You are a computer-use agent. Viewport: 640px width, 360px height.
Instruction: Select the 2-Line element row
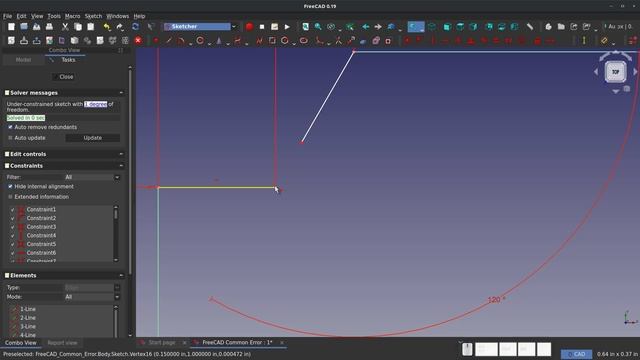coord(61,318)
